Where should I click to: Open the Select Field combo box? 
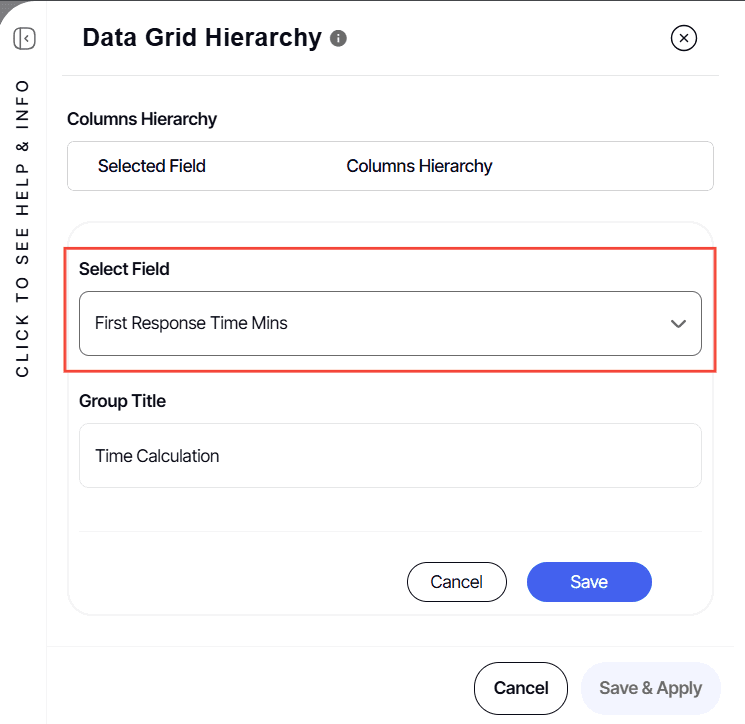390,324
